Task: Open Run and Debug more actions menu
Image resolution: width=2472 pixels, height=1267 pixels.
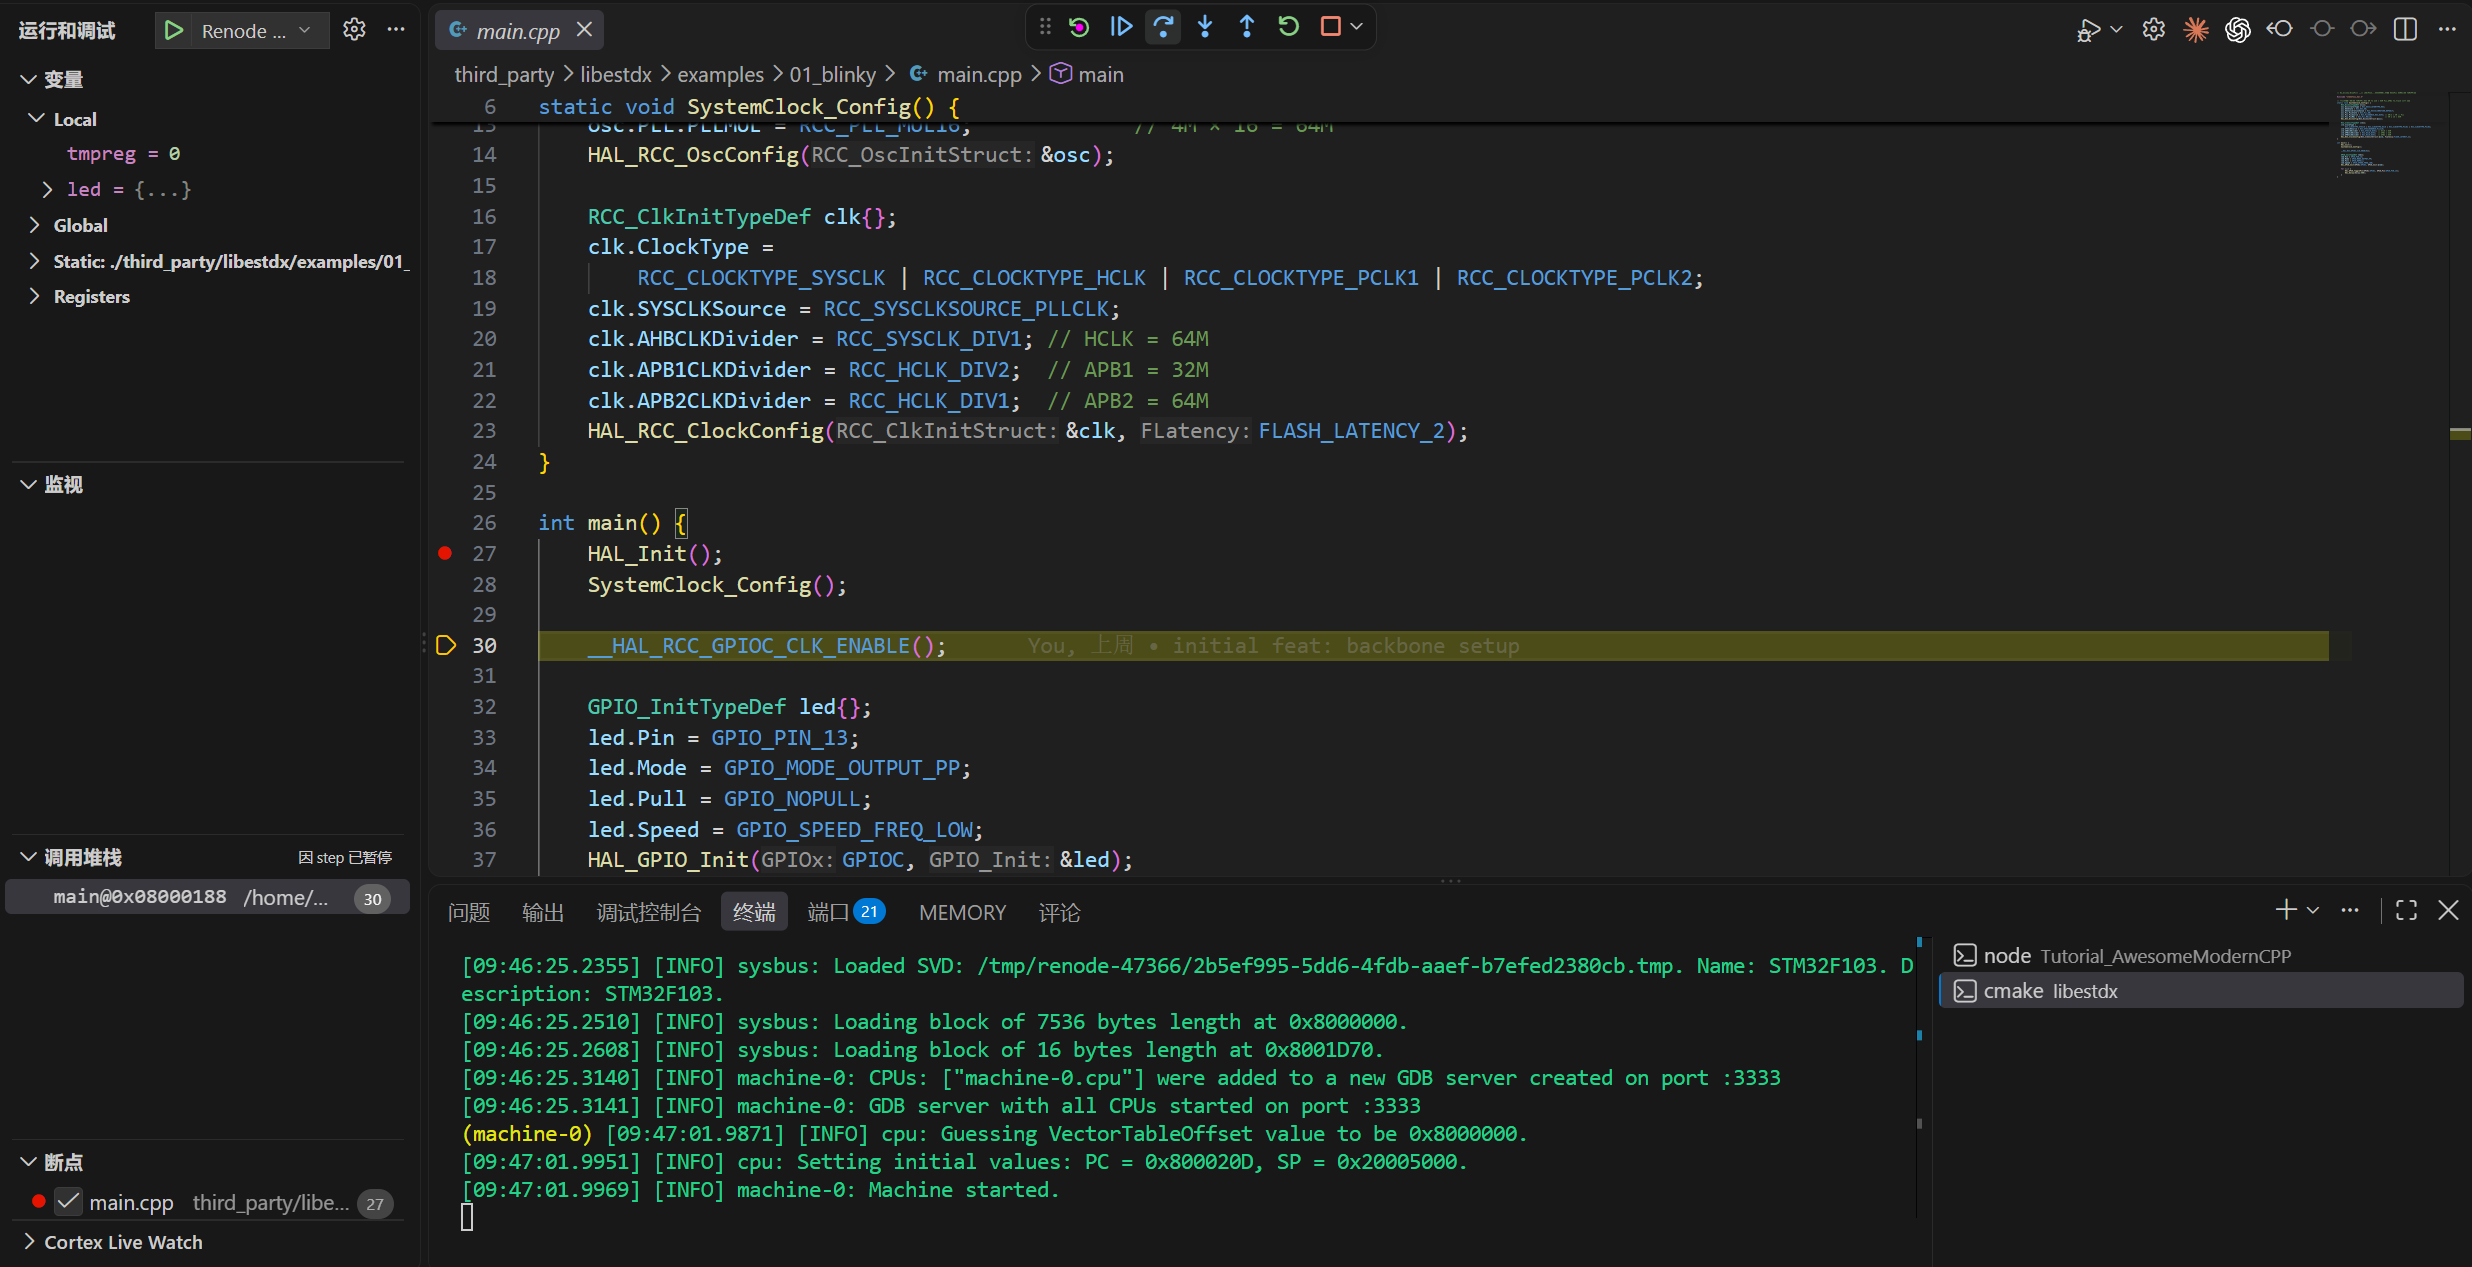Action: [x=396, y=30]
